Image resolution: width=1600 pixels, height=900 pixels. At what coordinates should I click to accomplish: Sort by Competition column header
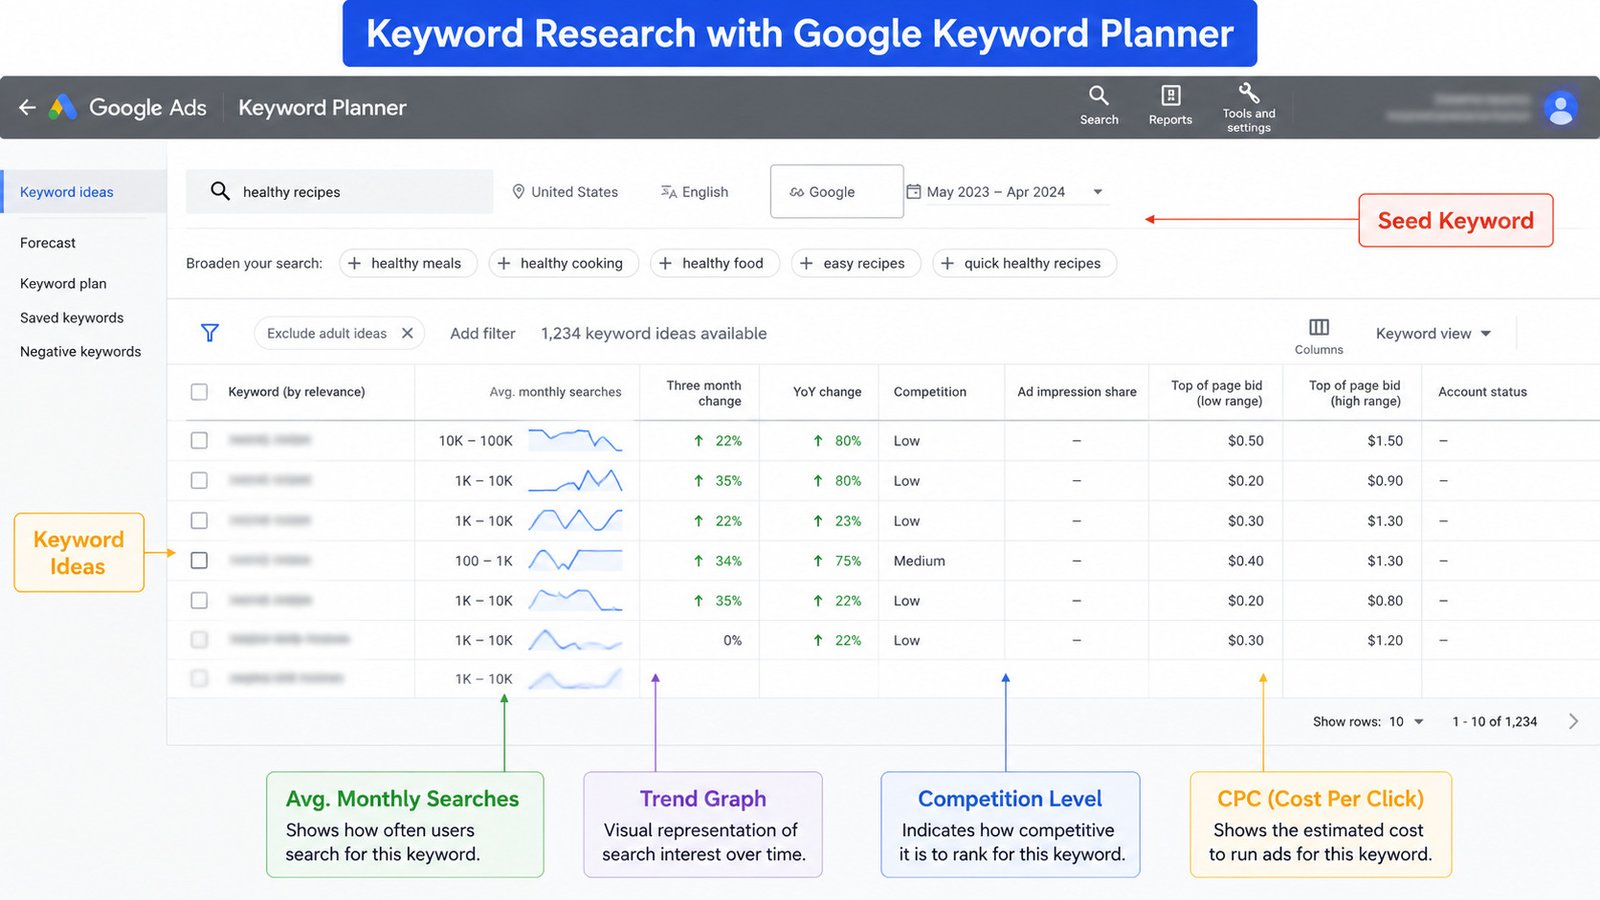point(930,392)
